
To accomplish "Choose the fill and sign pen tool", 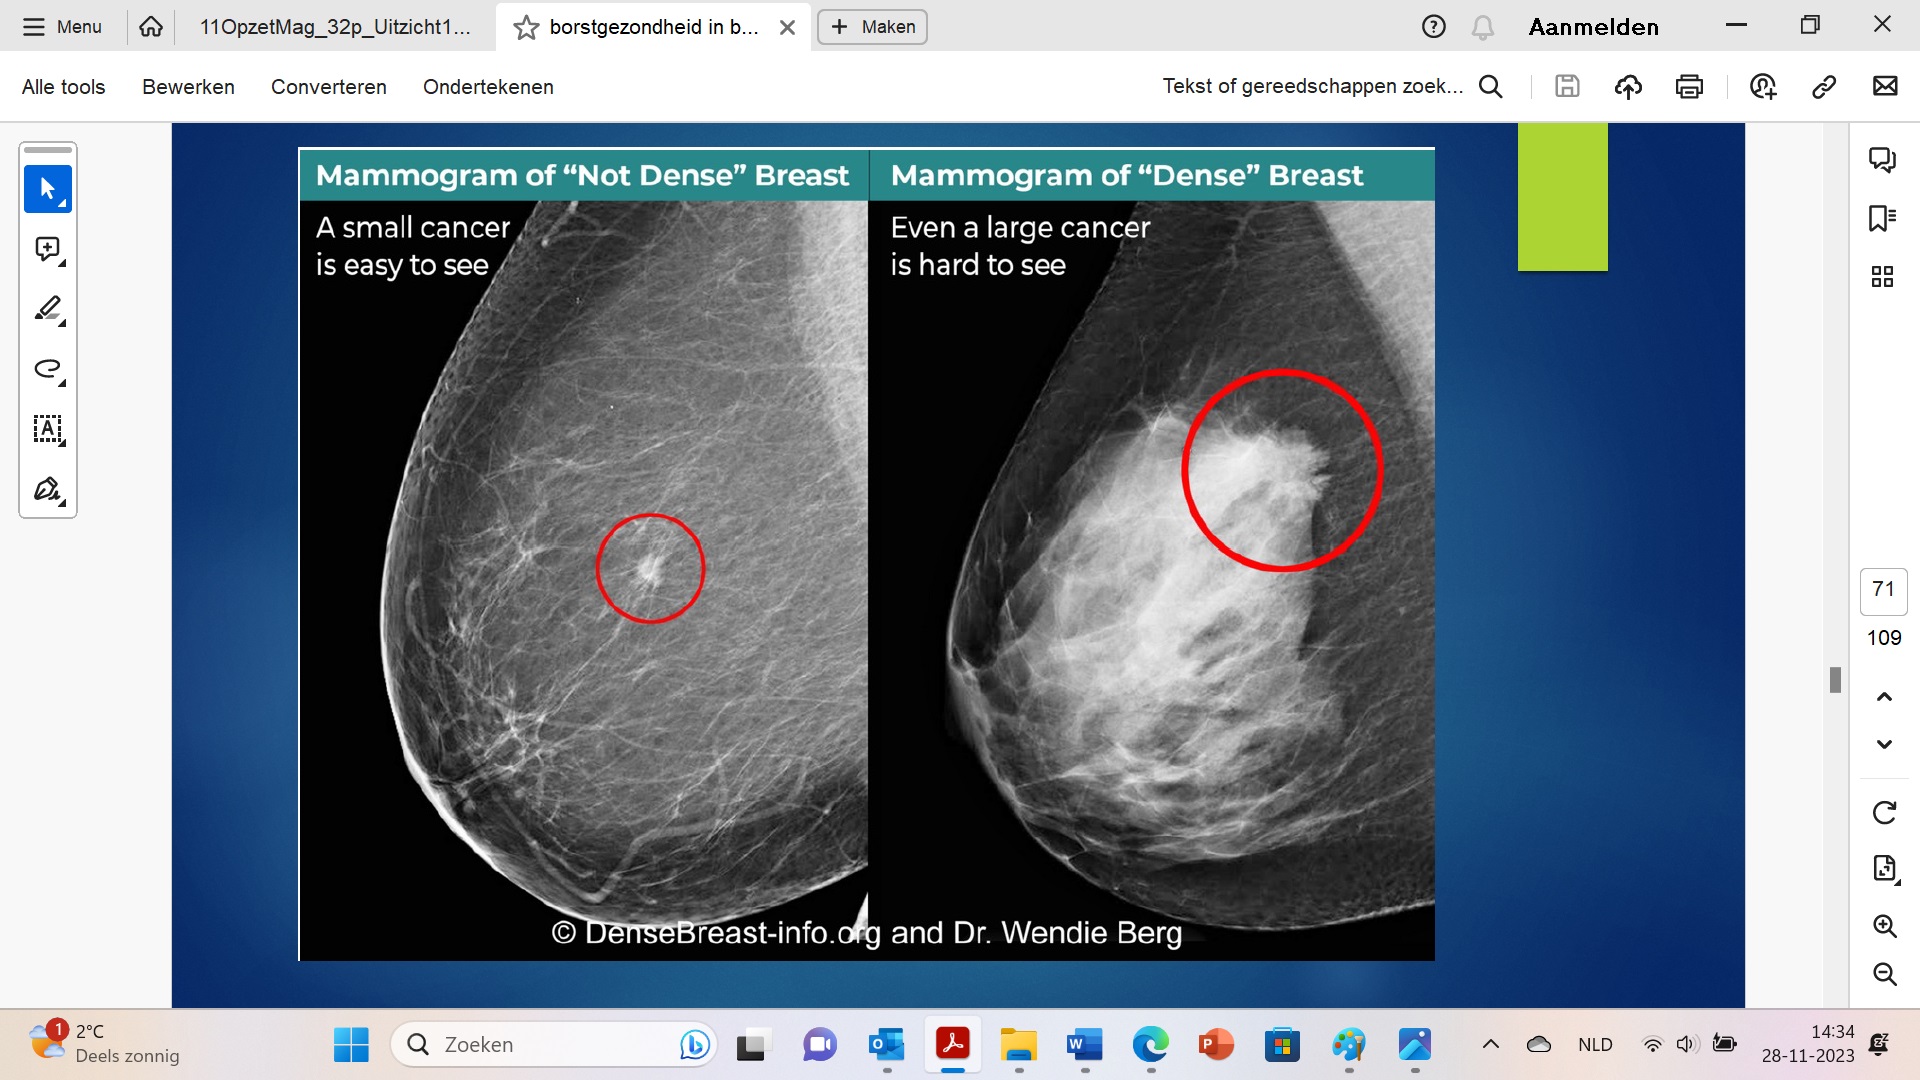I will 47,489.
